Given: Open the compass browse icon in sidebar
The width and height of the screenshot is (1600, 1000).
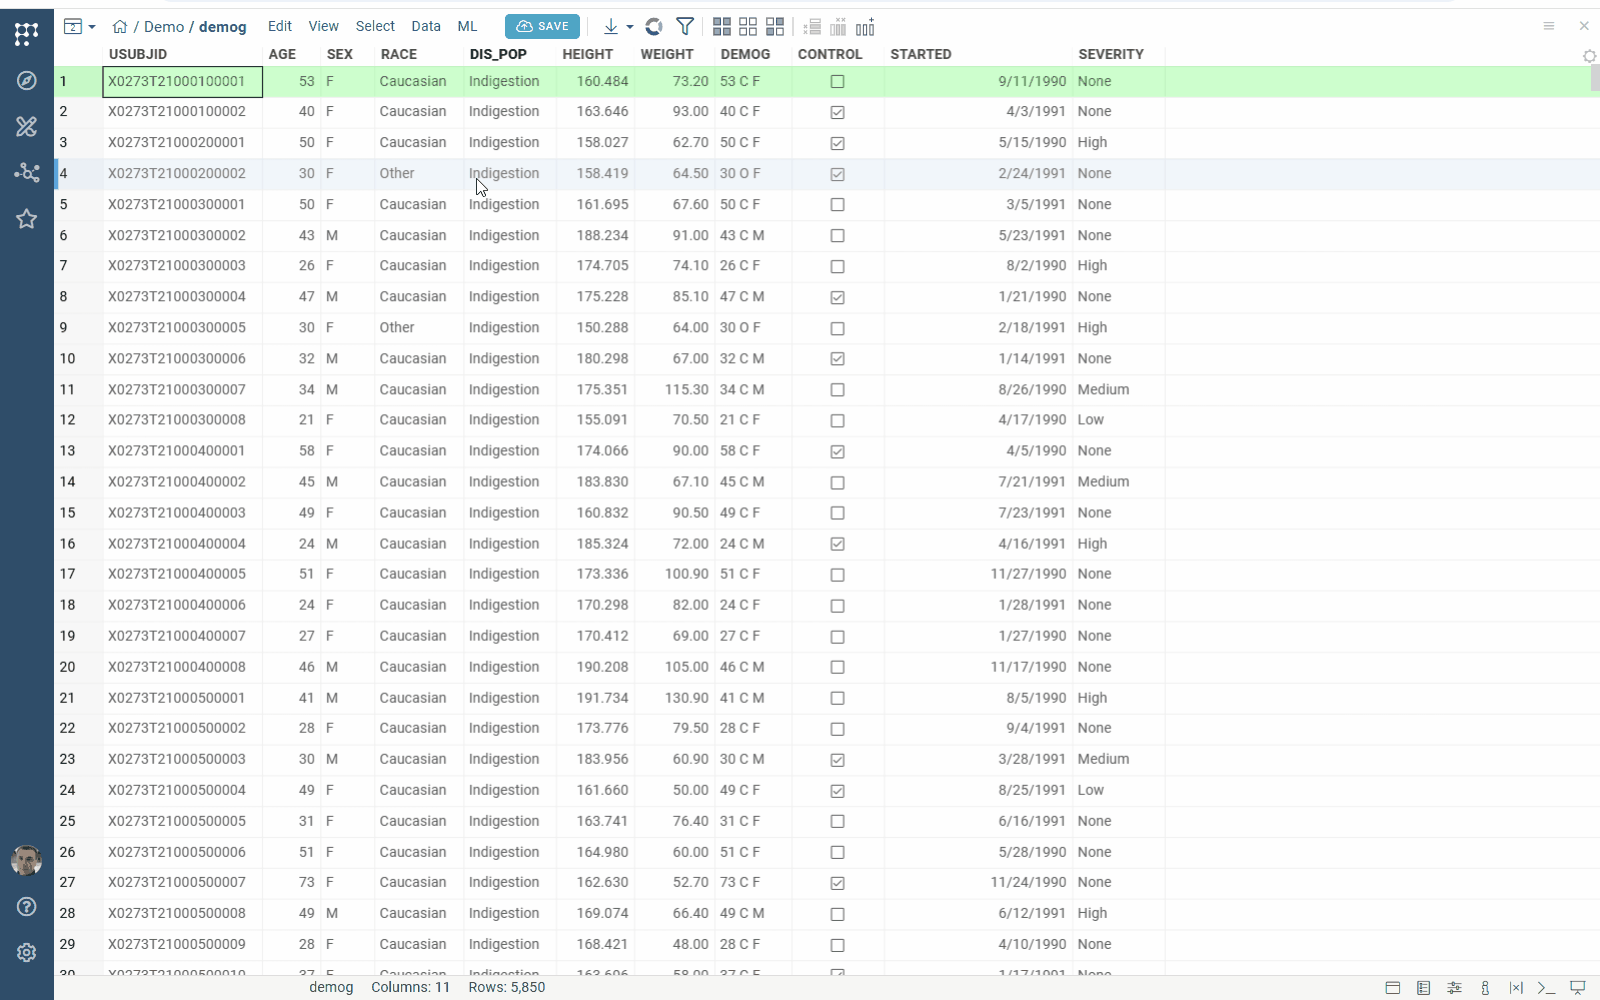Looking at the screenshot, I should click(27, 80).
